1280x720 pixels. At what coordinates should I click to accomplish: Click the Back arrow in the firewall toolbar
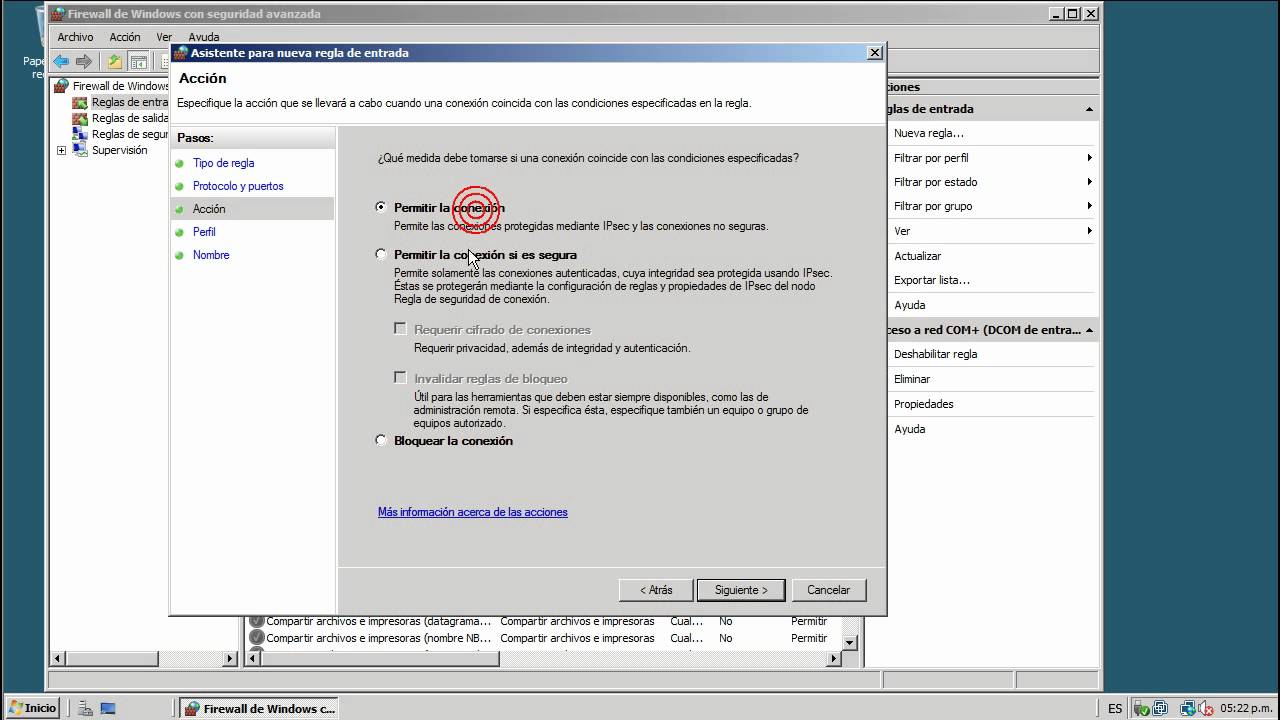pos(62,61)
